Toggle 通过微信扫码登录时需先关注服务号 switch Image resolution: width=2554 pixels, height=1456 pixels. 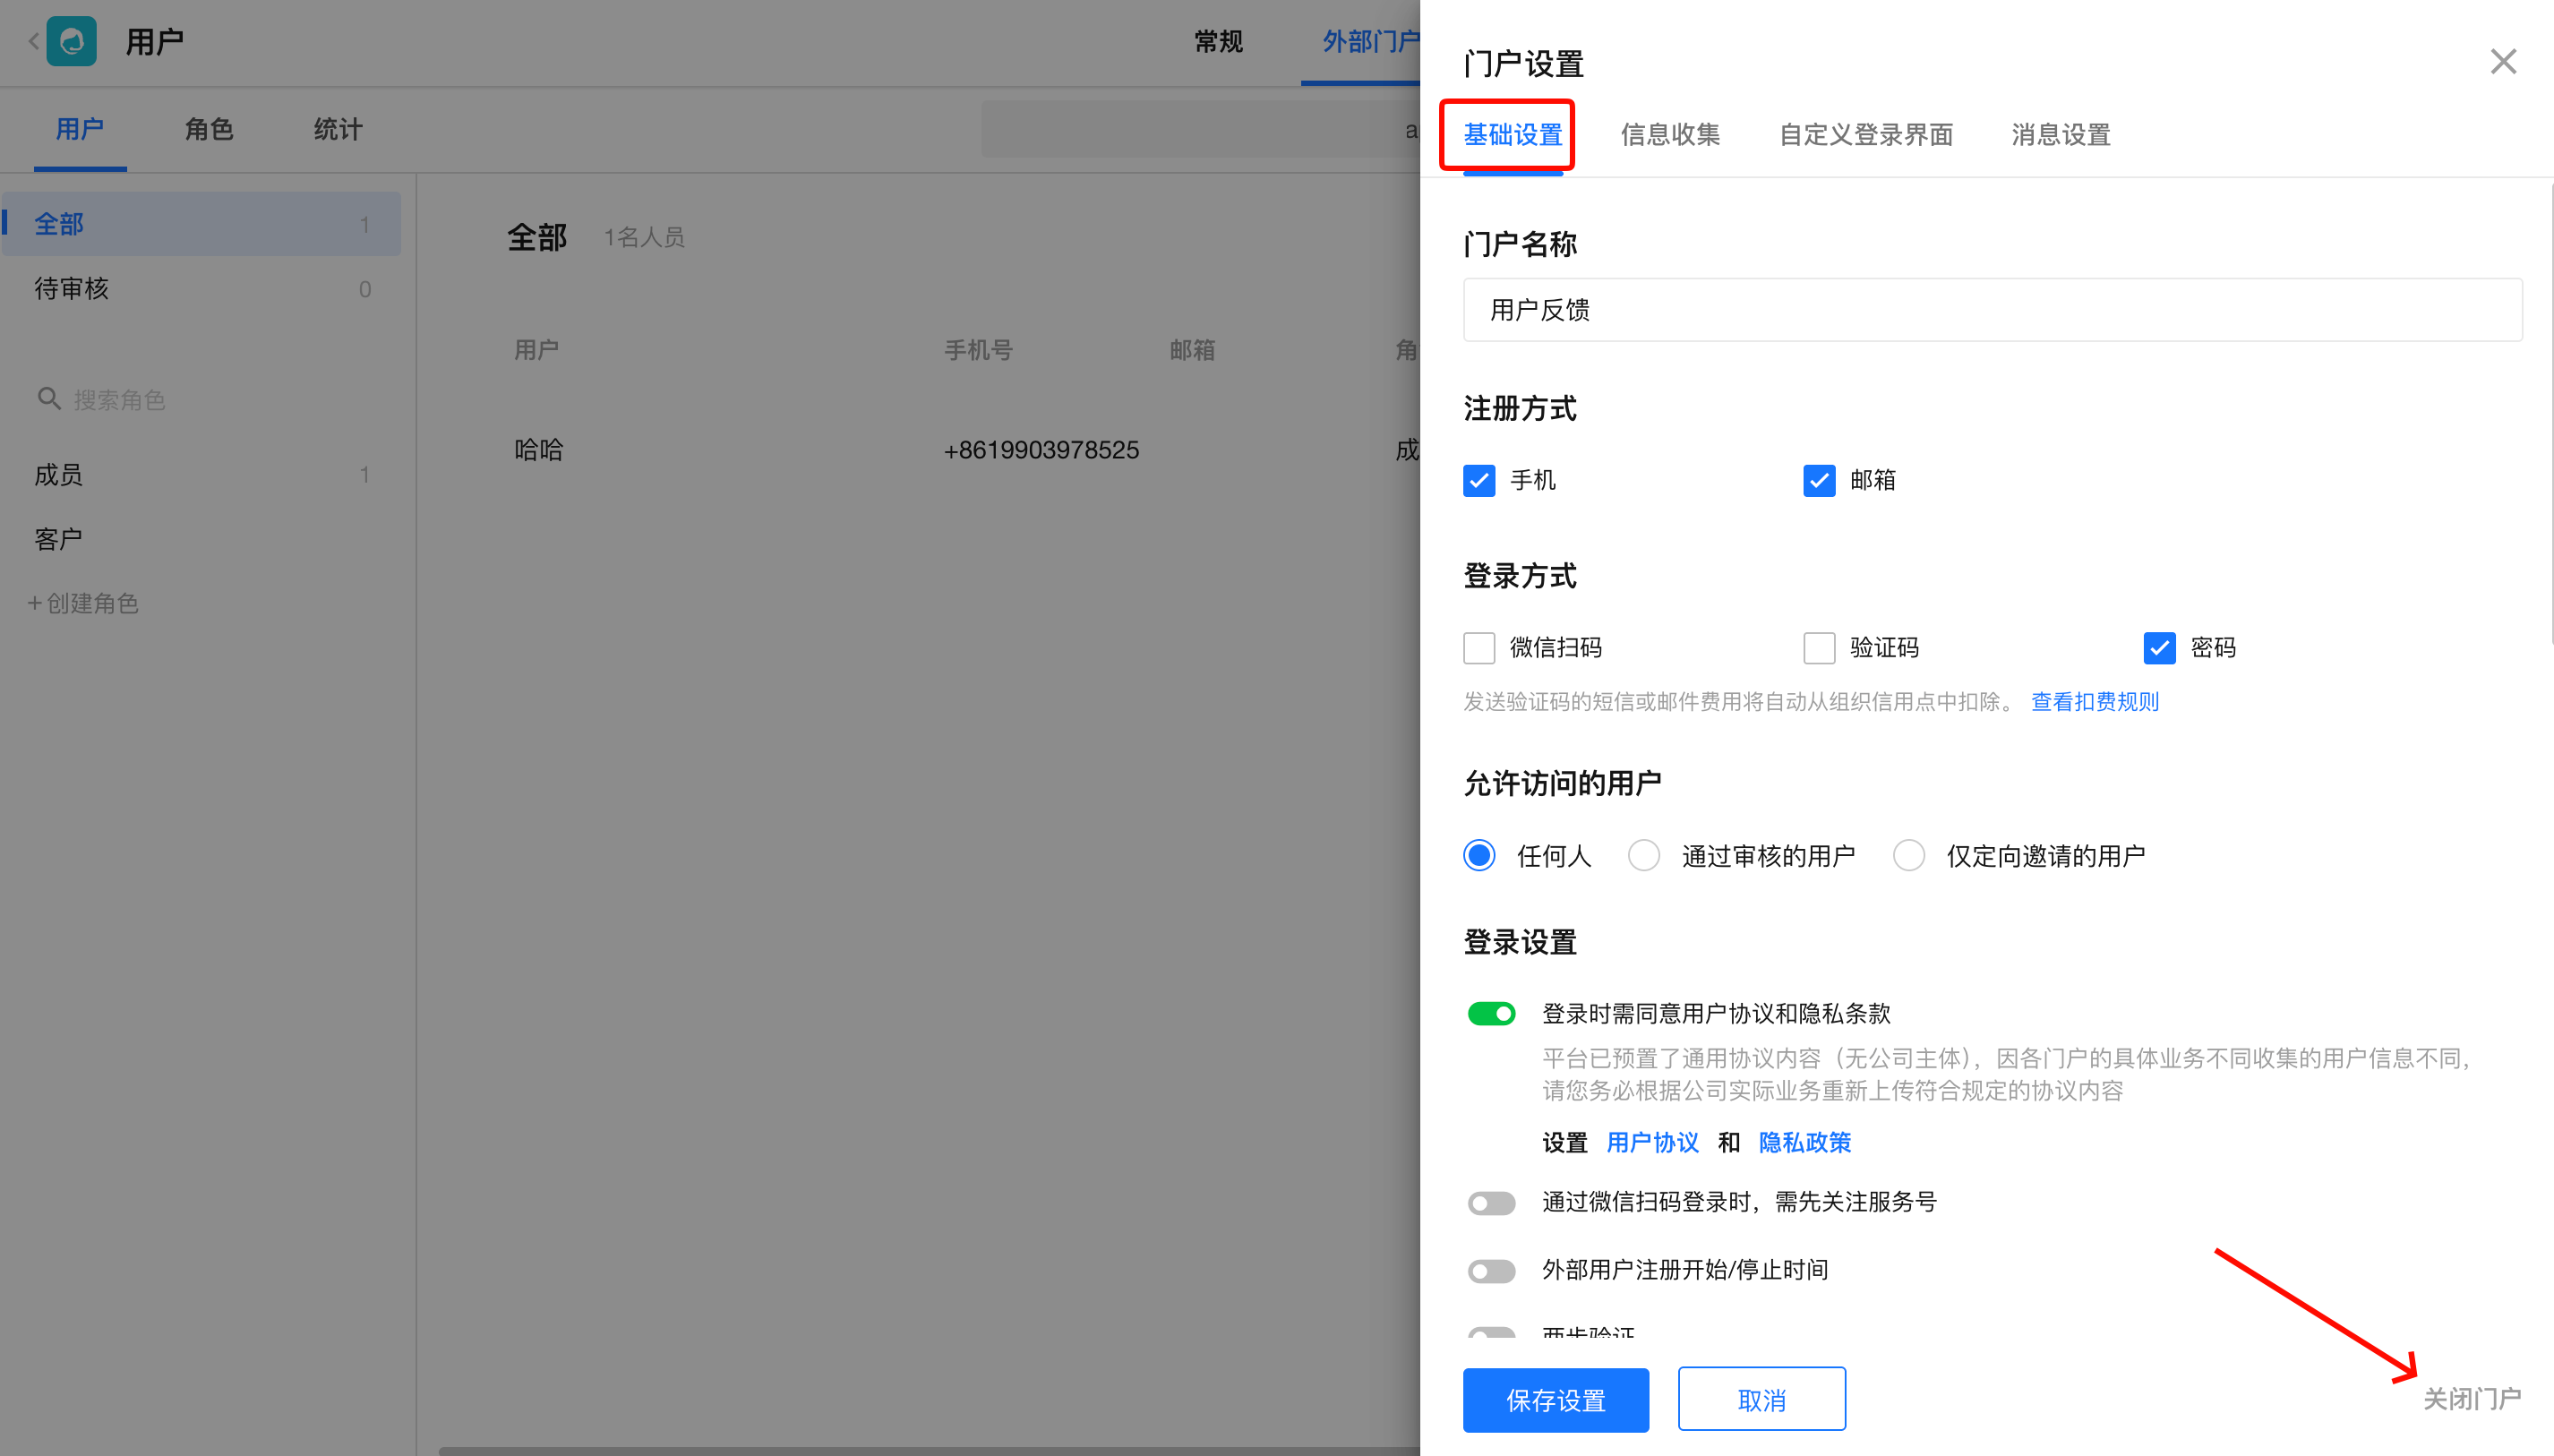tap(1491, 1203)
